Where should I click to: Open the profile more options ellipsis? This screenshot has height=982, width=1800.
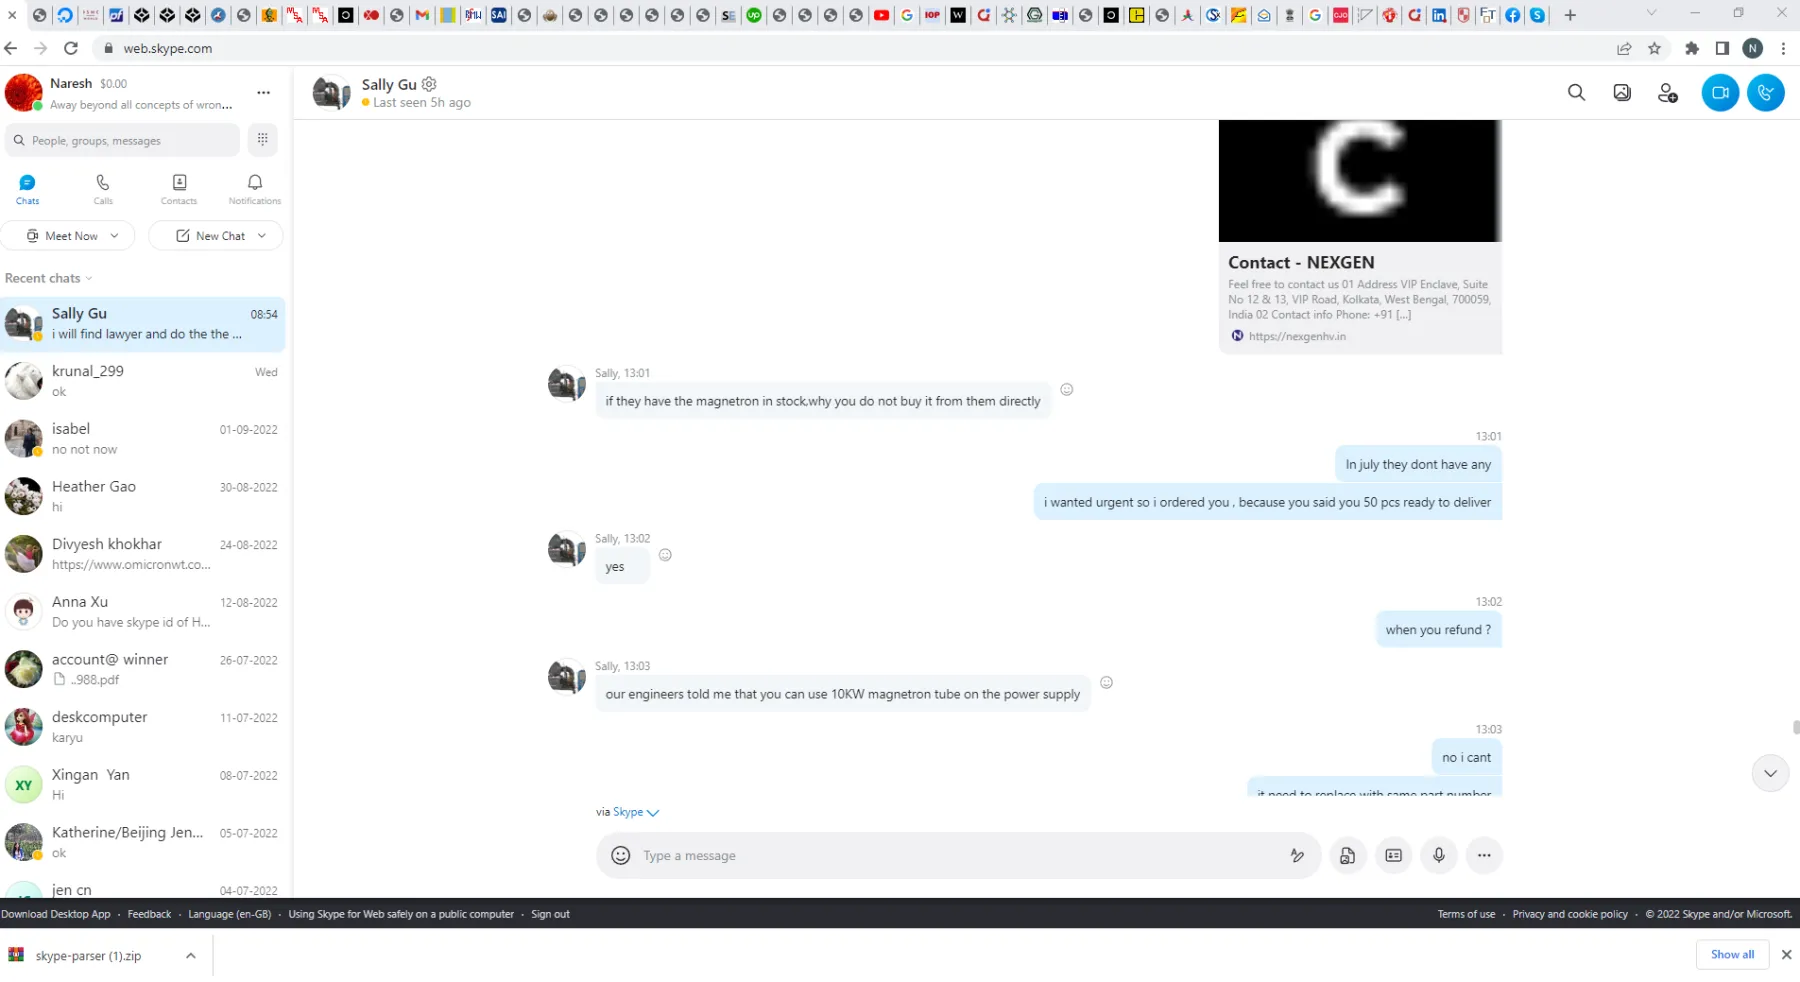coord(263,92)
